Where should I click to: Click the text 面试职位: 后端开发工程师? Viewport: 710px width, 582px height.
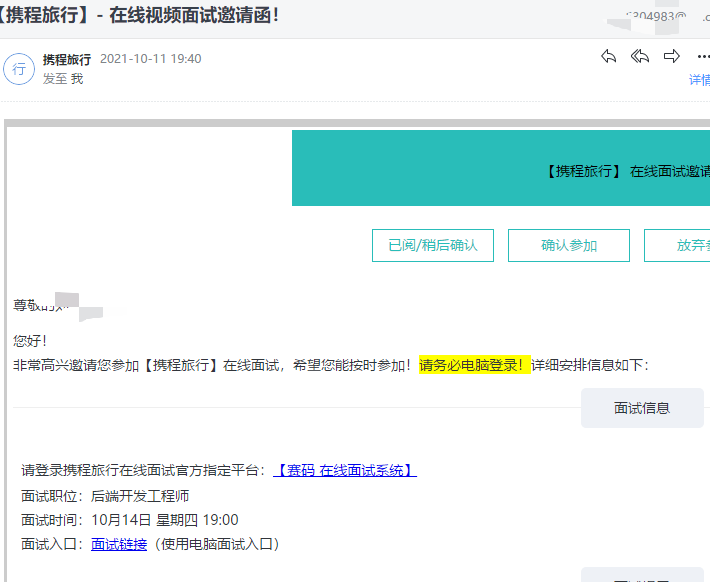tap(105, 496)
